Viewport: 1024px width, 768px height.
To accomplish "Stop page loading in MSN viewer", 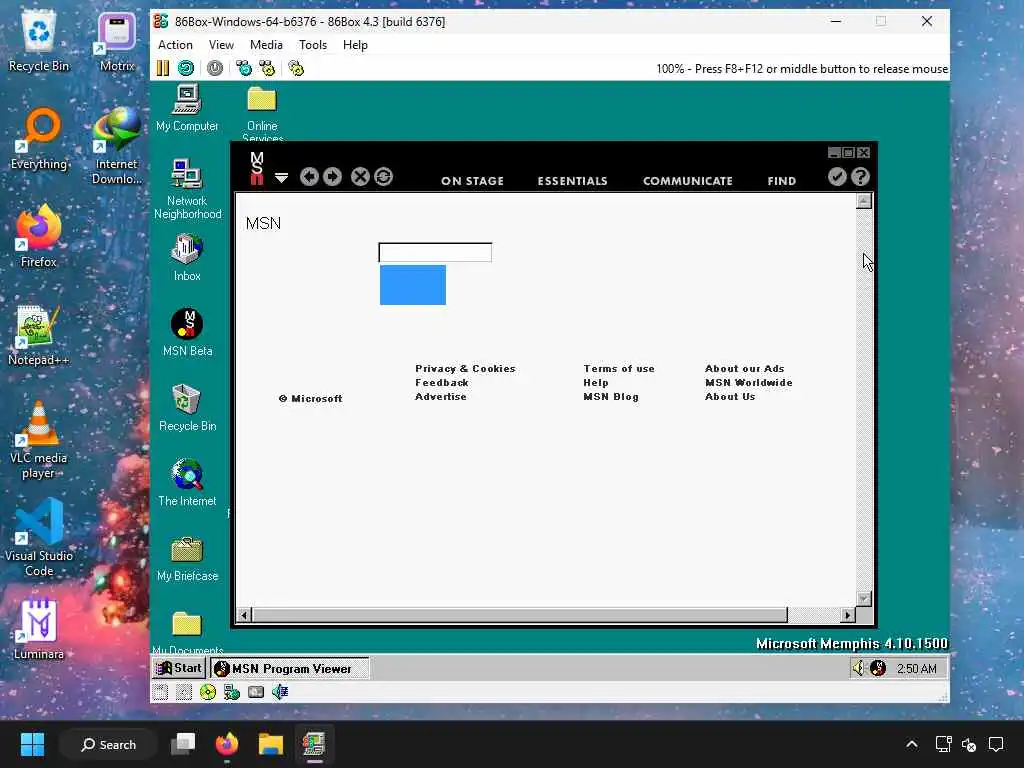I will pyautogui.click(x=360, y=176).
